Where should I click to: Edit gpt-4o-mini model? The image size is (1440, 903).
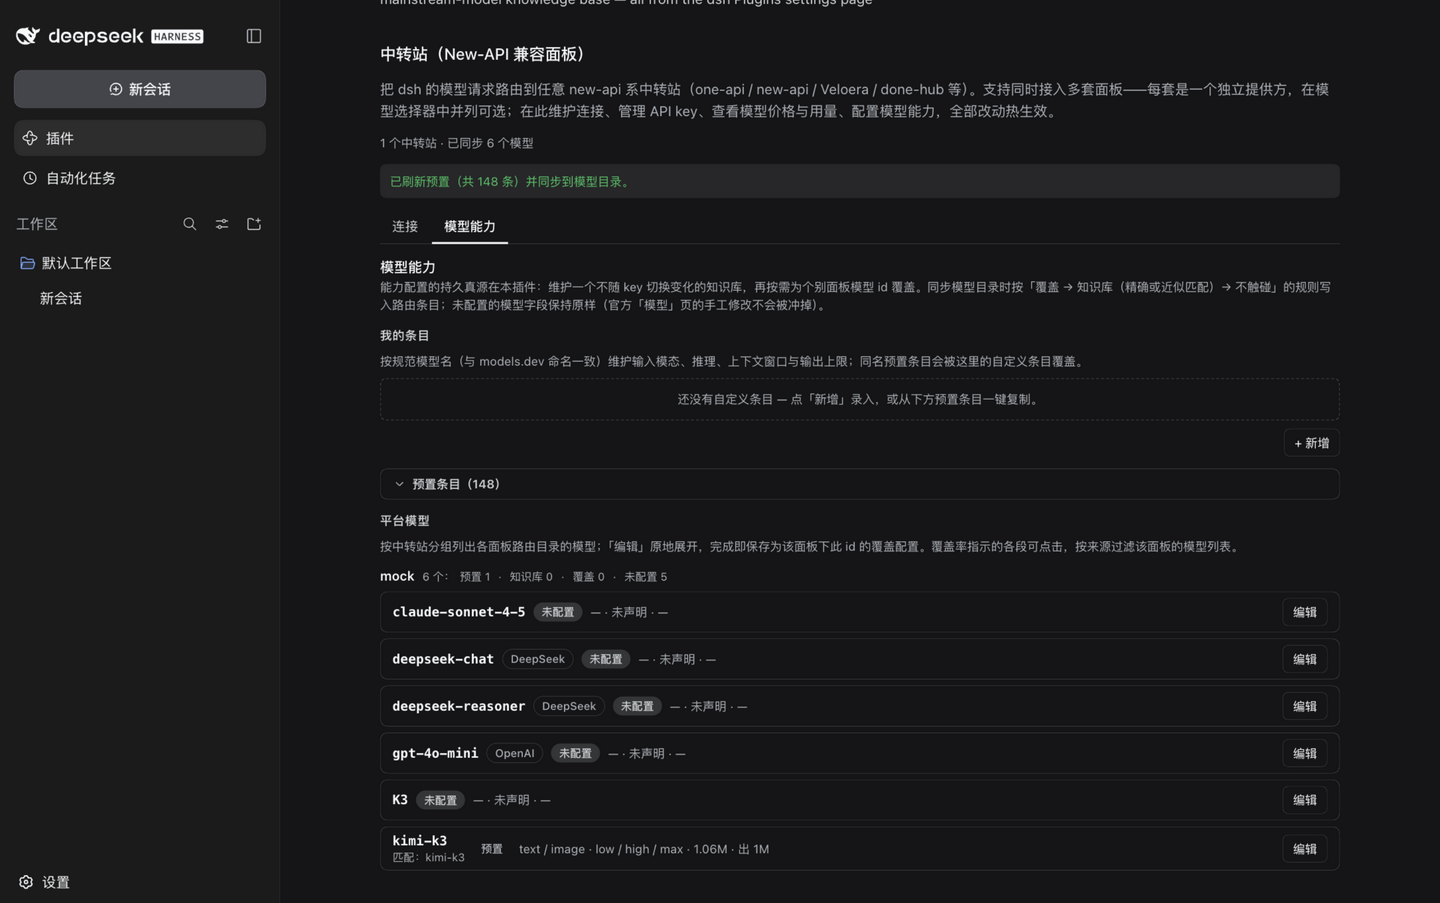click(x=1304, y=753)
